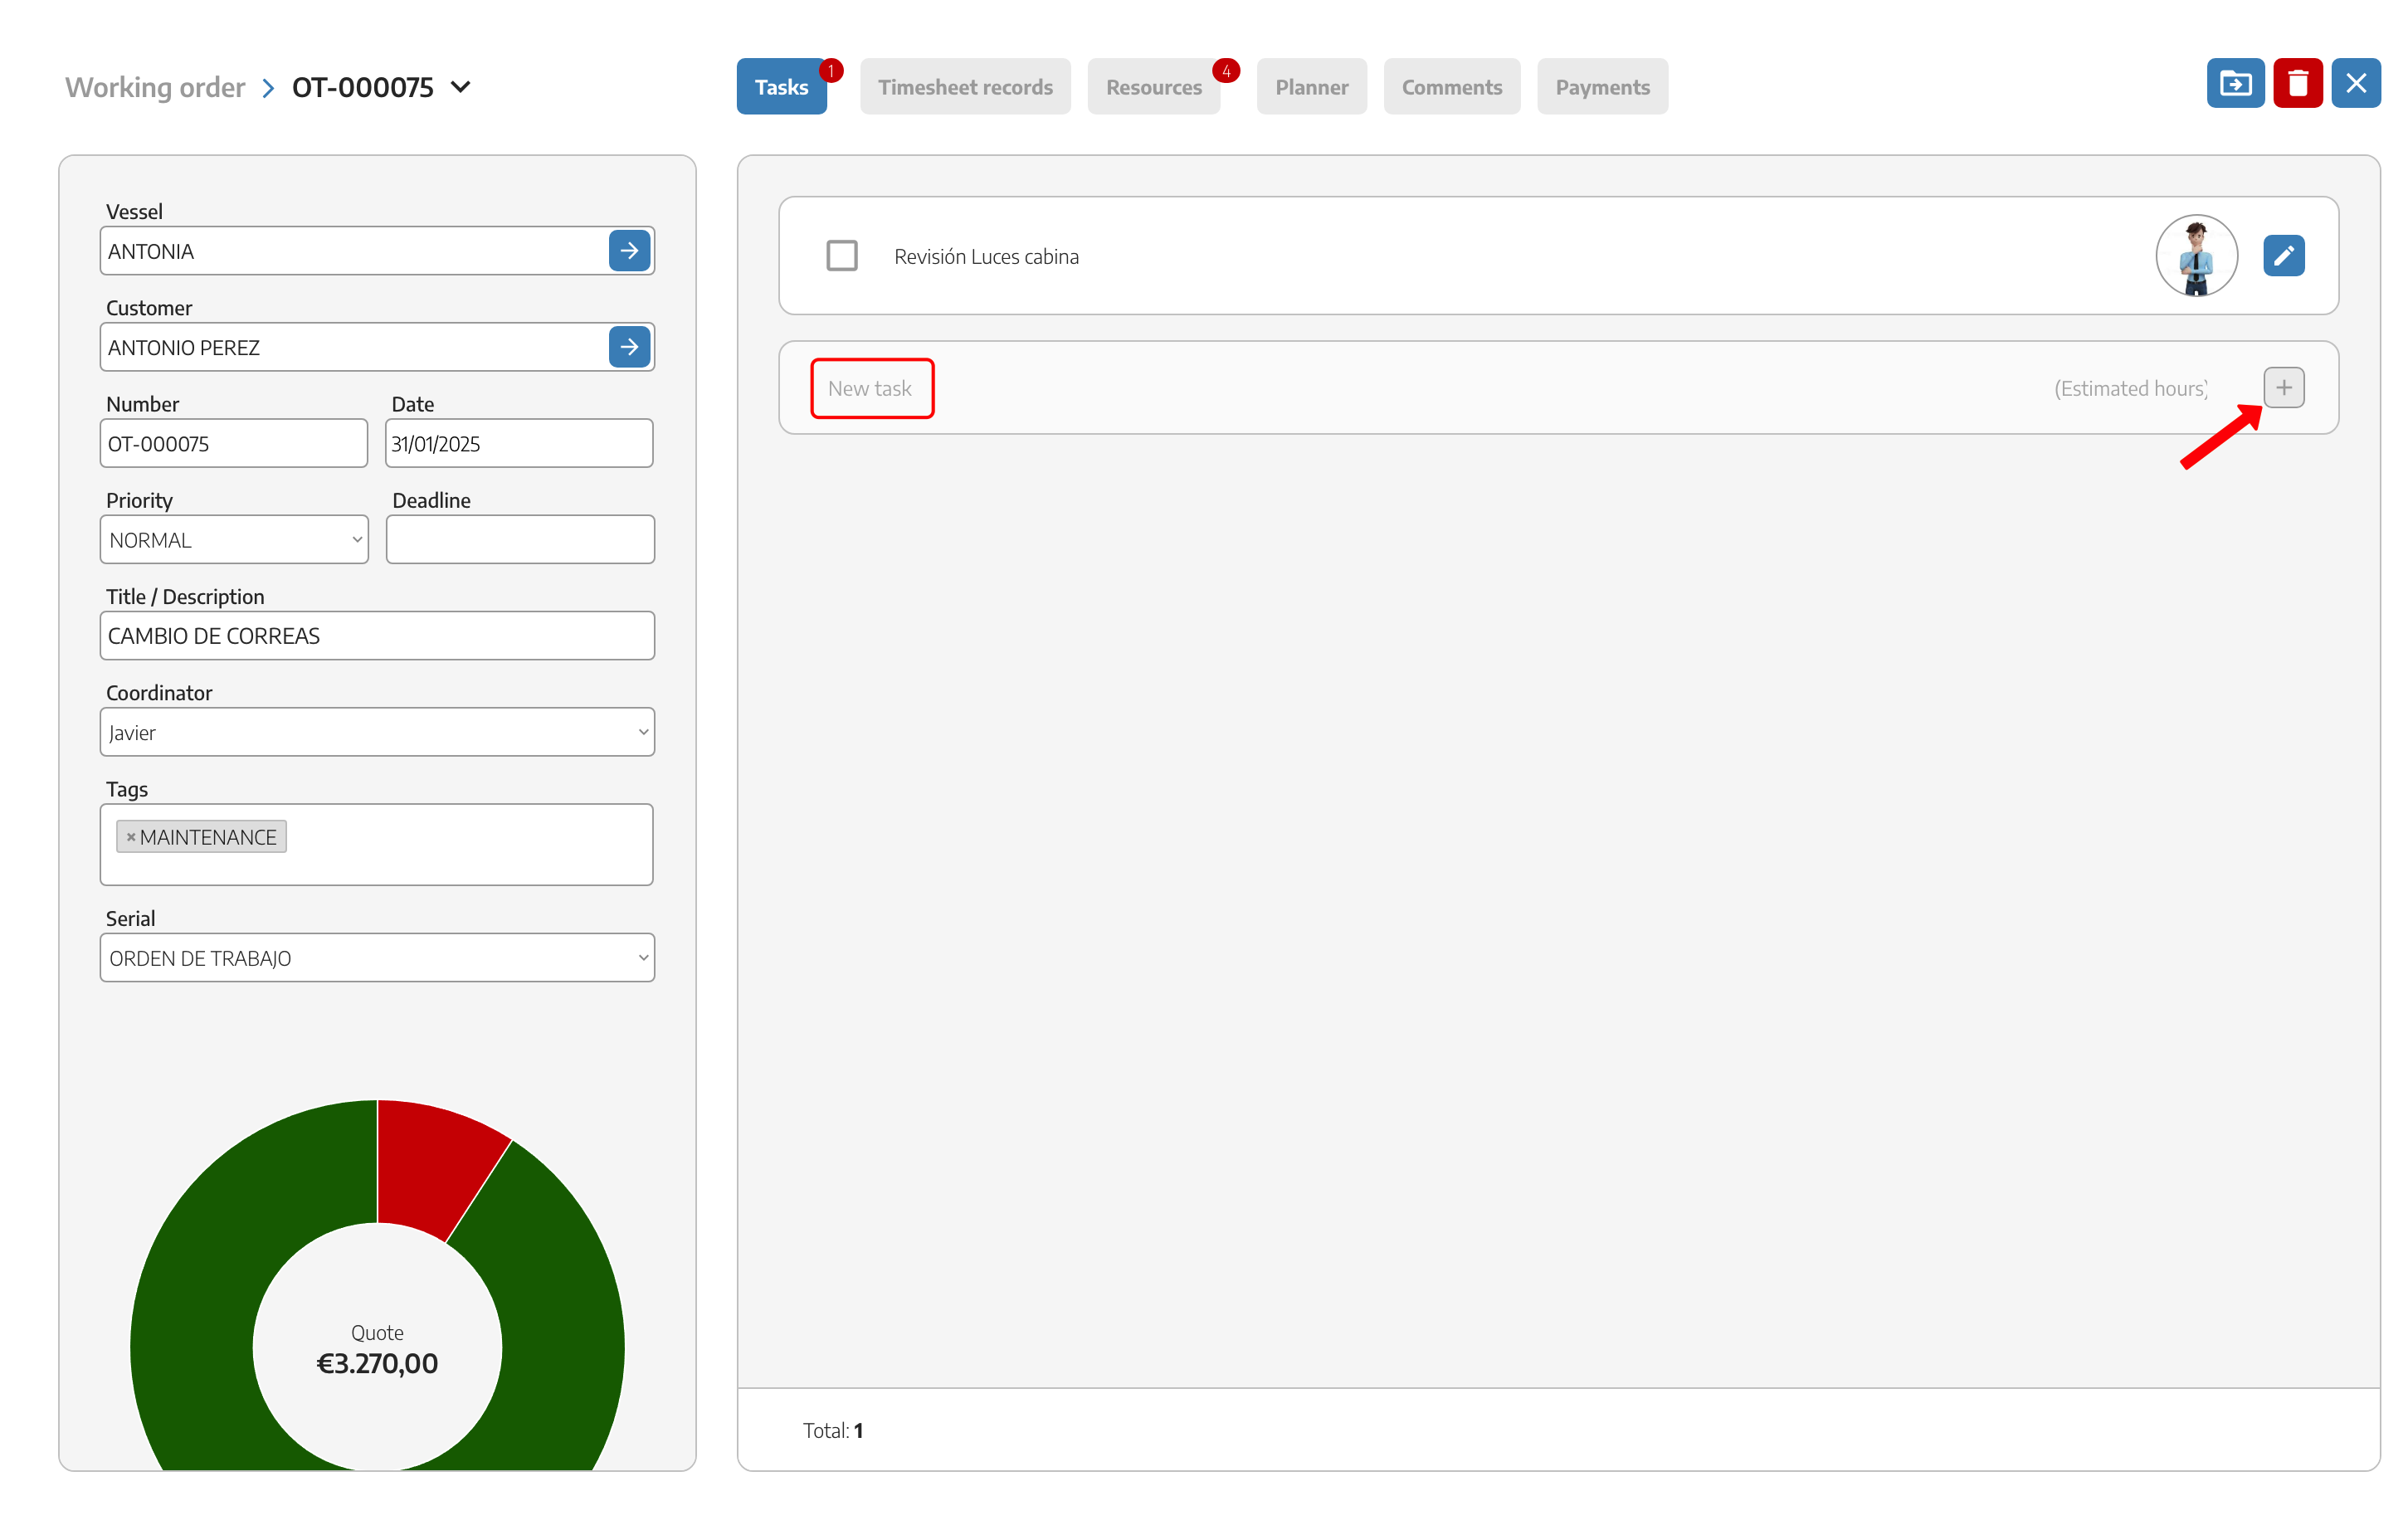Open the ANTONIO PEREZ customer arrow
This screenshot has width=2408, height=1530.
[629, 347]
